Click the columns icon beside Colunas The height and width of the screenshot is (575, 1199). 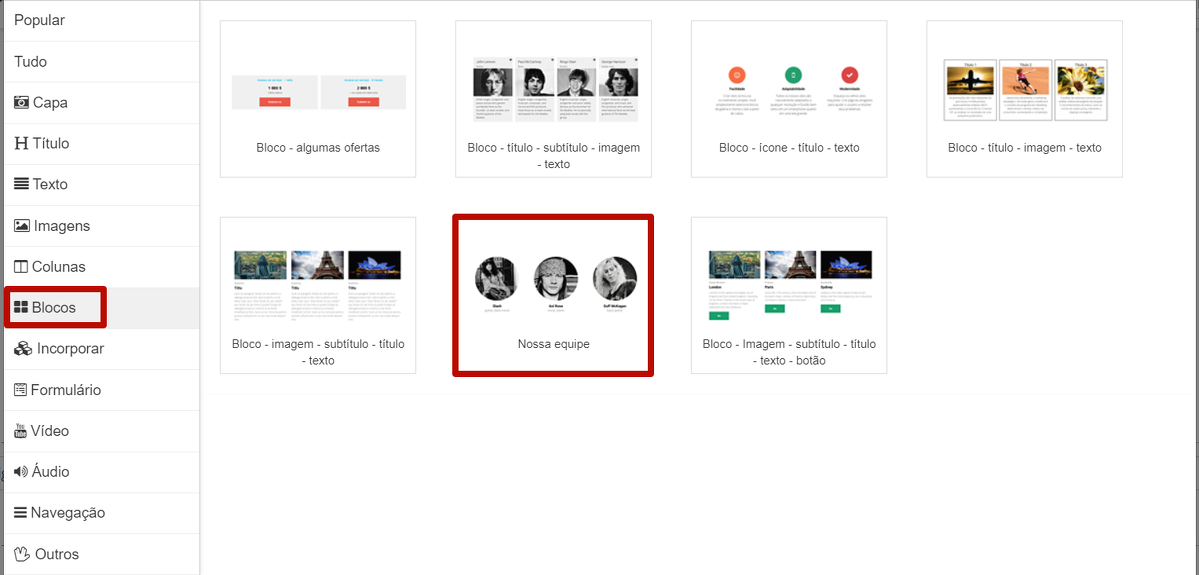(21, 267)
